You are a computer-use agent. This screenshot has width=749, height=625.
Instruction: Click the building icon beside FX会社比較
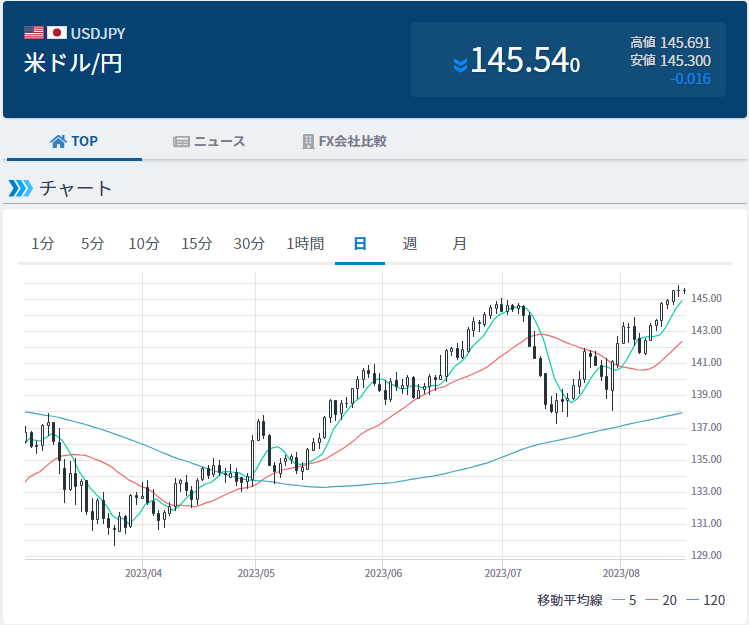click(x=308, y=141)
